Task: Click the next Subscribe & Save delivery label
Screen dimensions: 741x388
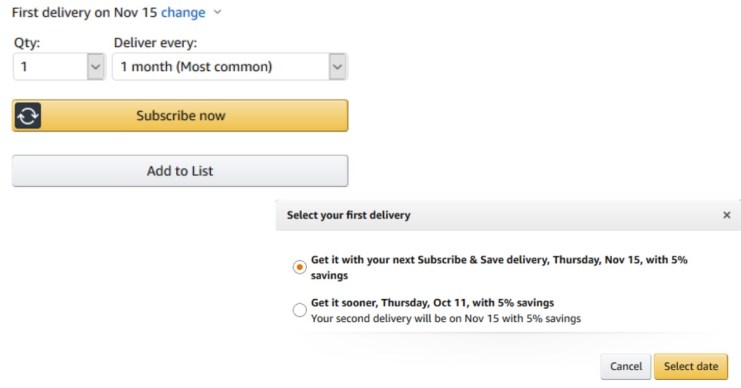Action: pyautogui.click(x=499, y=267)
